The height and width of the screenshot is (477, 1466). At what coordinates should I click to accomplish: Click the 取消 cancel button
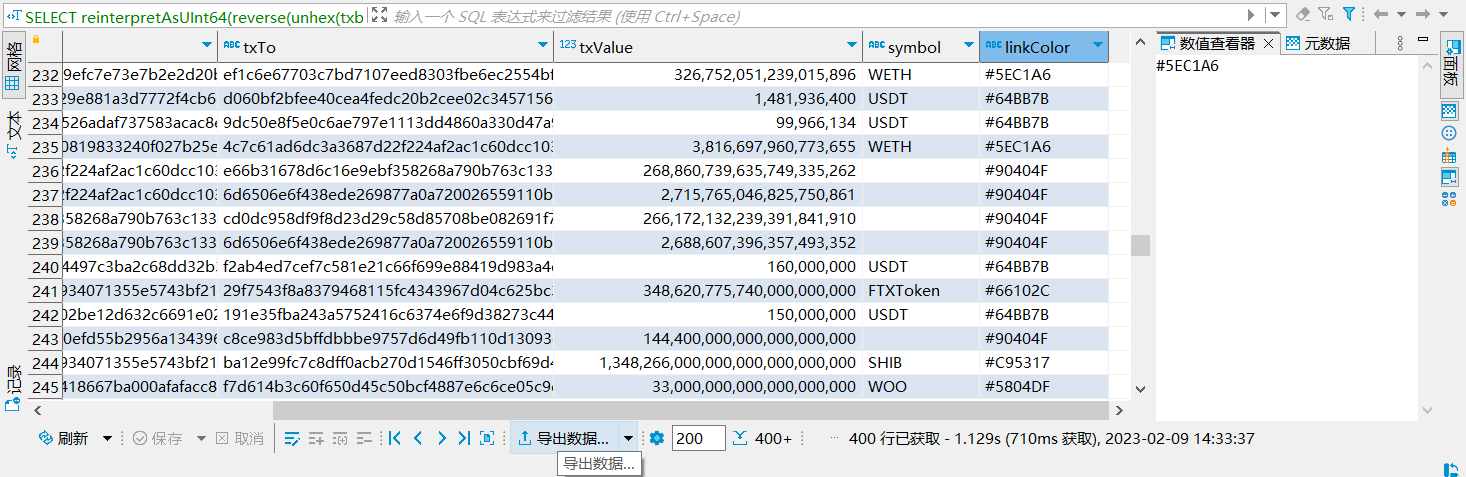pos(240,438)
